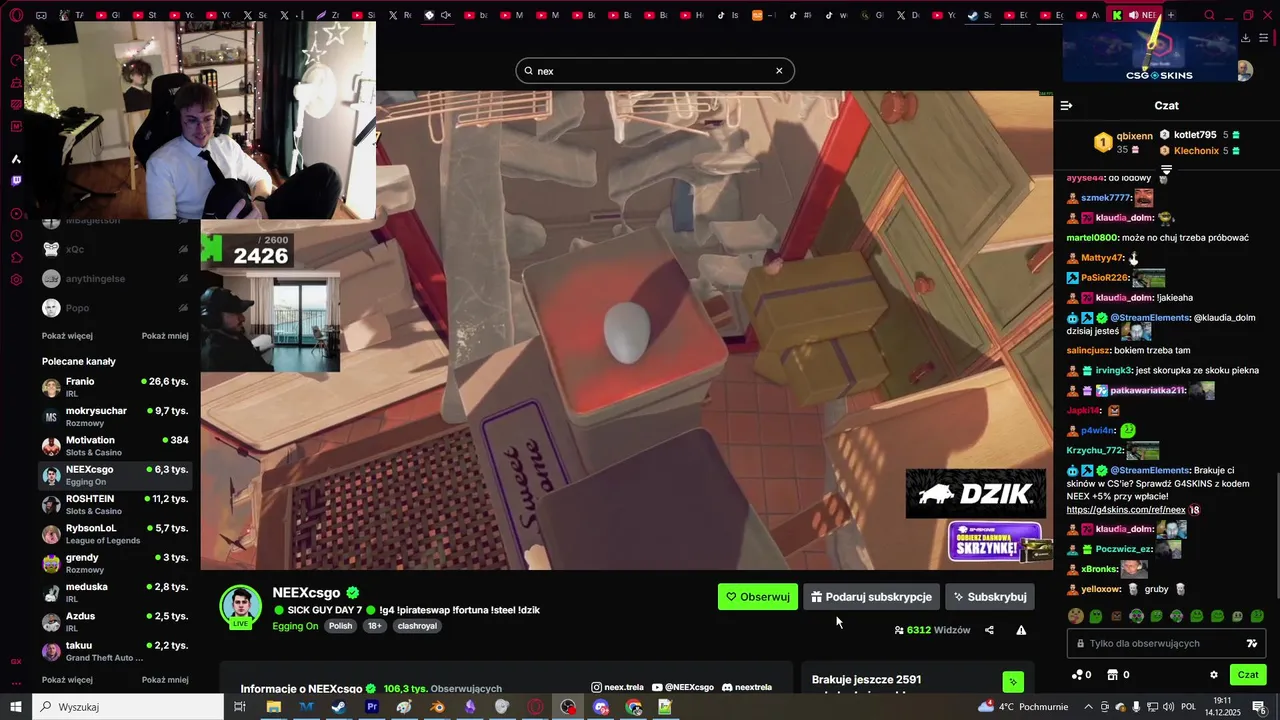Expand followed list with upper Pokaż więcej
The width and height of the screenshot is (1280, 720).
[67, 336]
